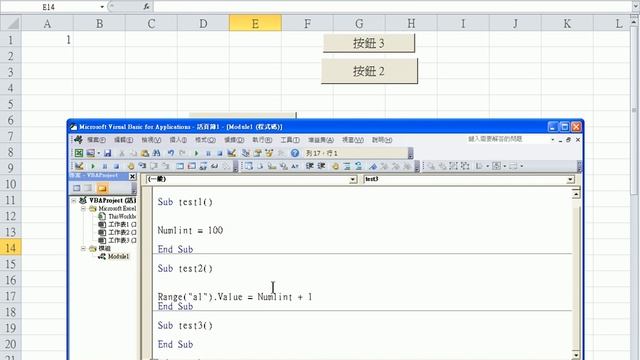Click the Step Into icon
640x360 pixels.
click(142, 166)
